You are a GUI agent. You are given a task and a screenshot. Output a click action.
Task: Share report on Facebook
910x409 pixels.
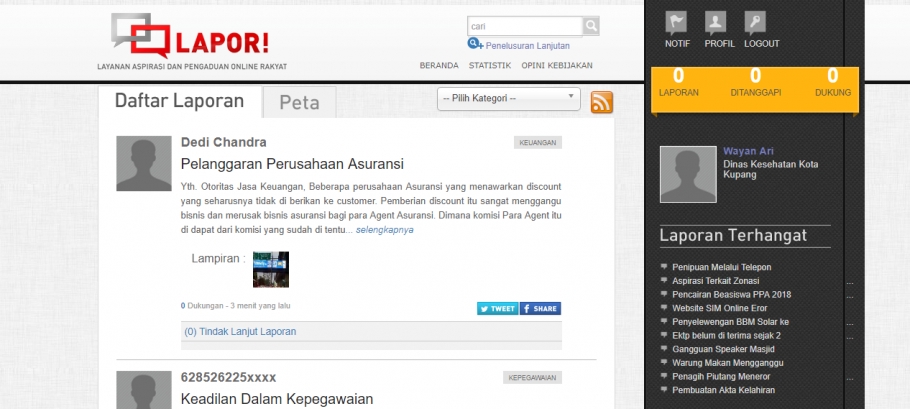(540, 309)
